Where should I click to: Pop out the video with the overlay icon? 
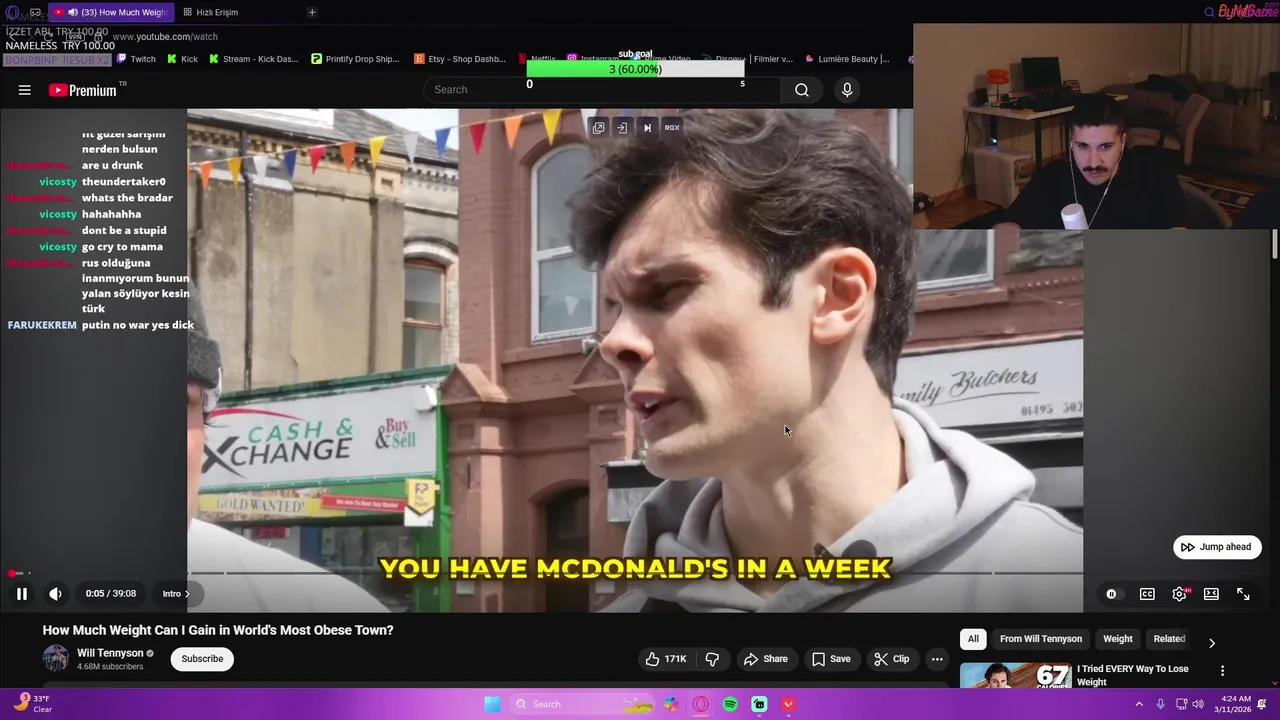pos(598,127)
